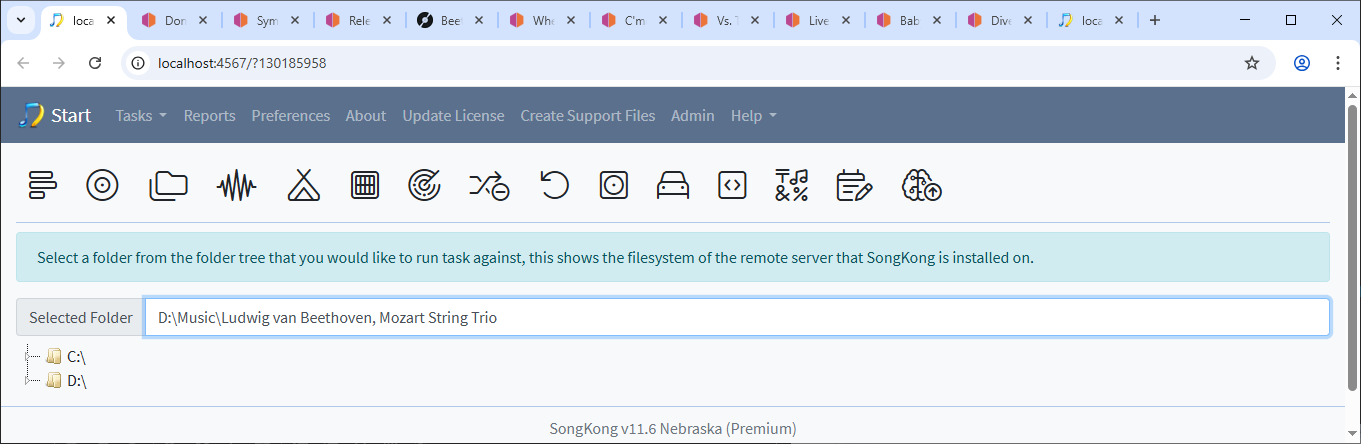Open the Admin menu item

pos(693,115)
